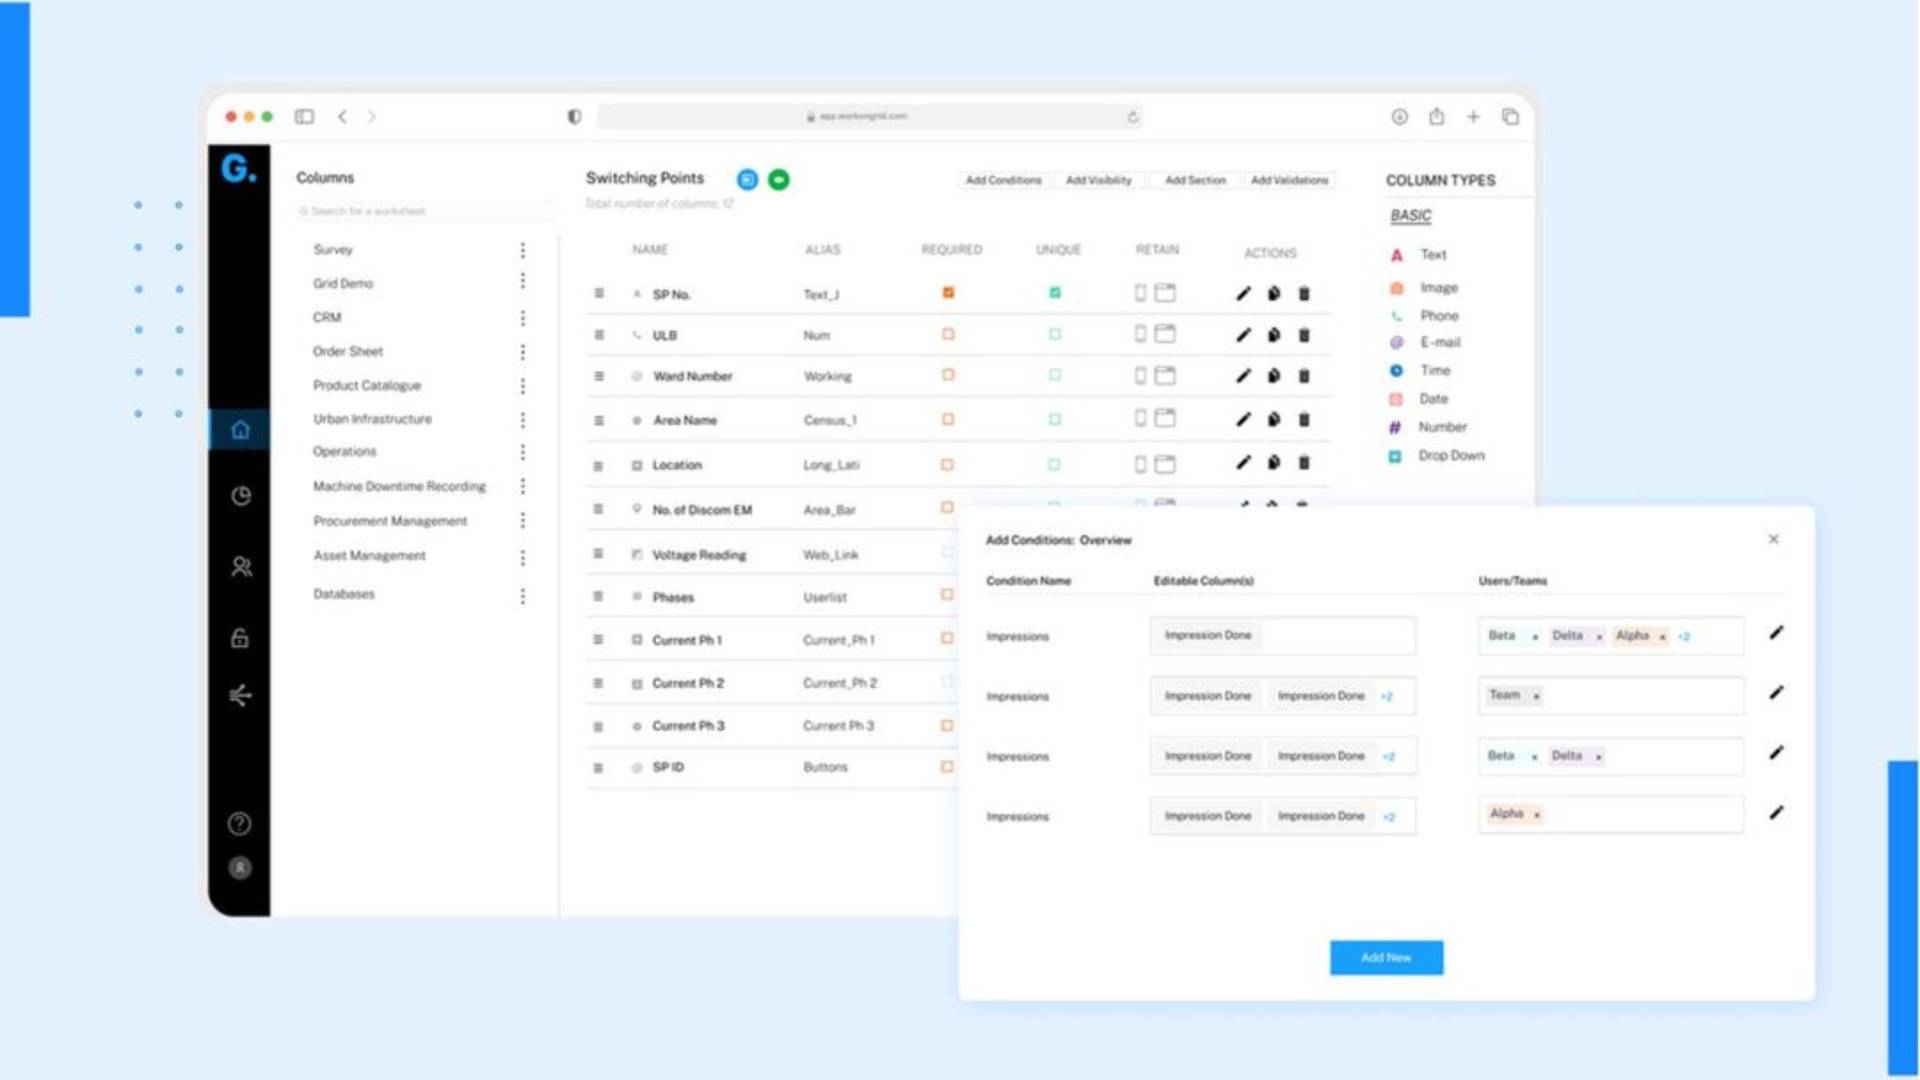Open the analytics pie chart sidebar icon
This screenshot has height=1080, width=1920.
pos(240,496)
